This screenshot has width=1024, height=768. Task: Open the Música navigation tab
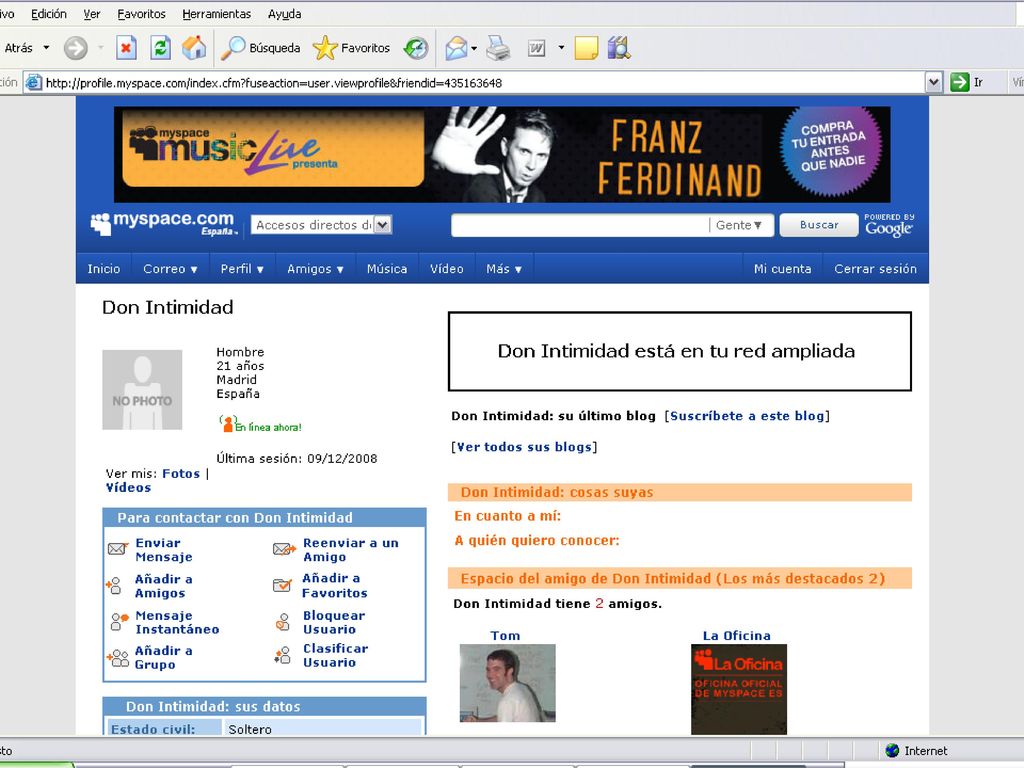coord(387,269)
